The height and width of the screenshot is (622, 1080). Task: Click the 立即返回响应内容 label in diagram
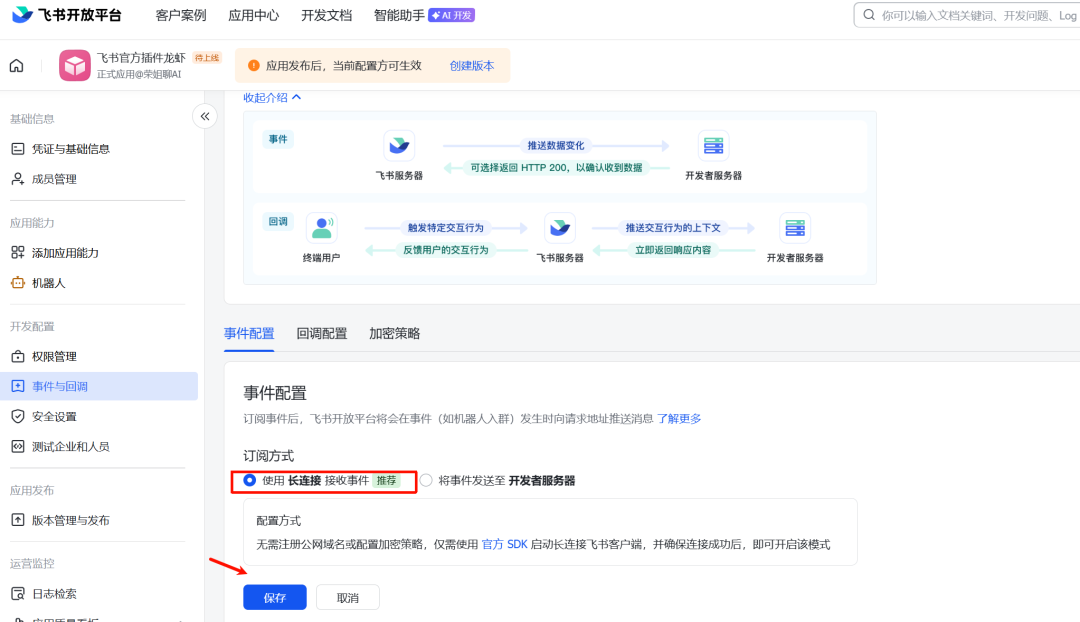click(673, 250)
